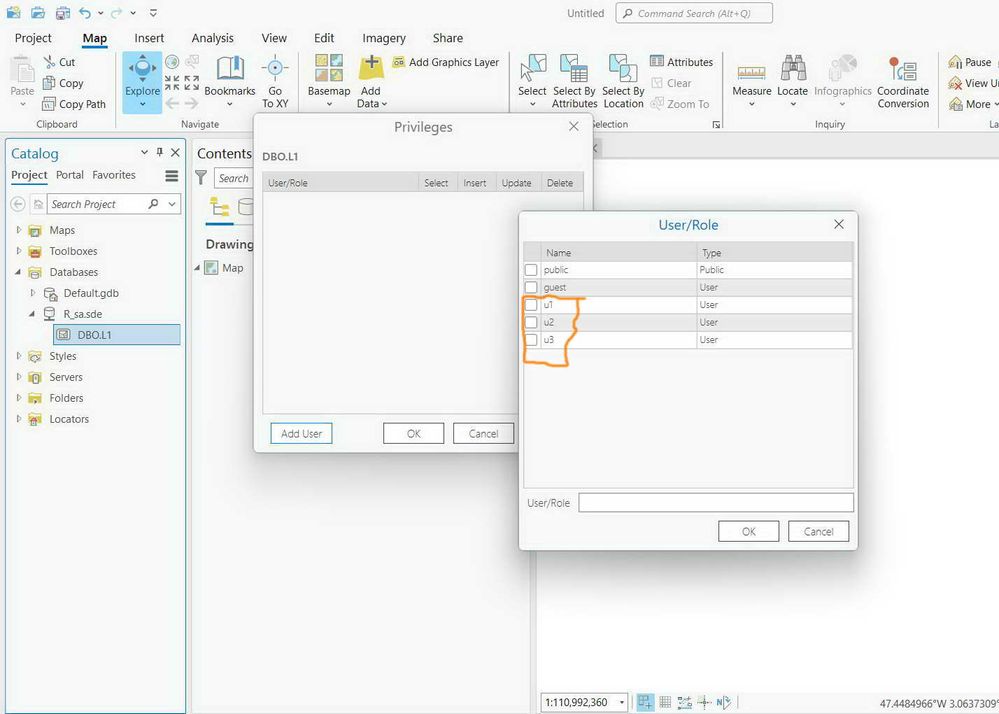999x714 pixels.
Task: Open the Favorites tab in Catalog
Action: (x=114, y=175)
